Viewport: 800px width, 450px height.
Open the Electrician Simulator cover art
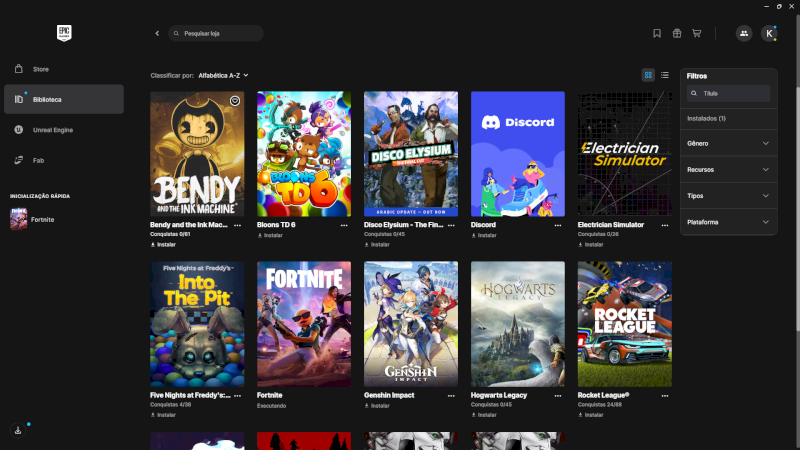(x=624, y=154)
